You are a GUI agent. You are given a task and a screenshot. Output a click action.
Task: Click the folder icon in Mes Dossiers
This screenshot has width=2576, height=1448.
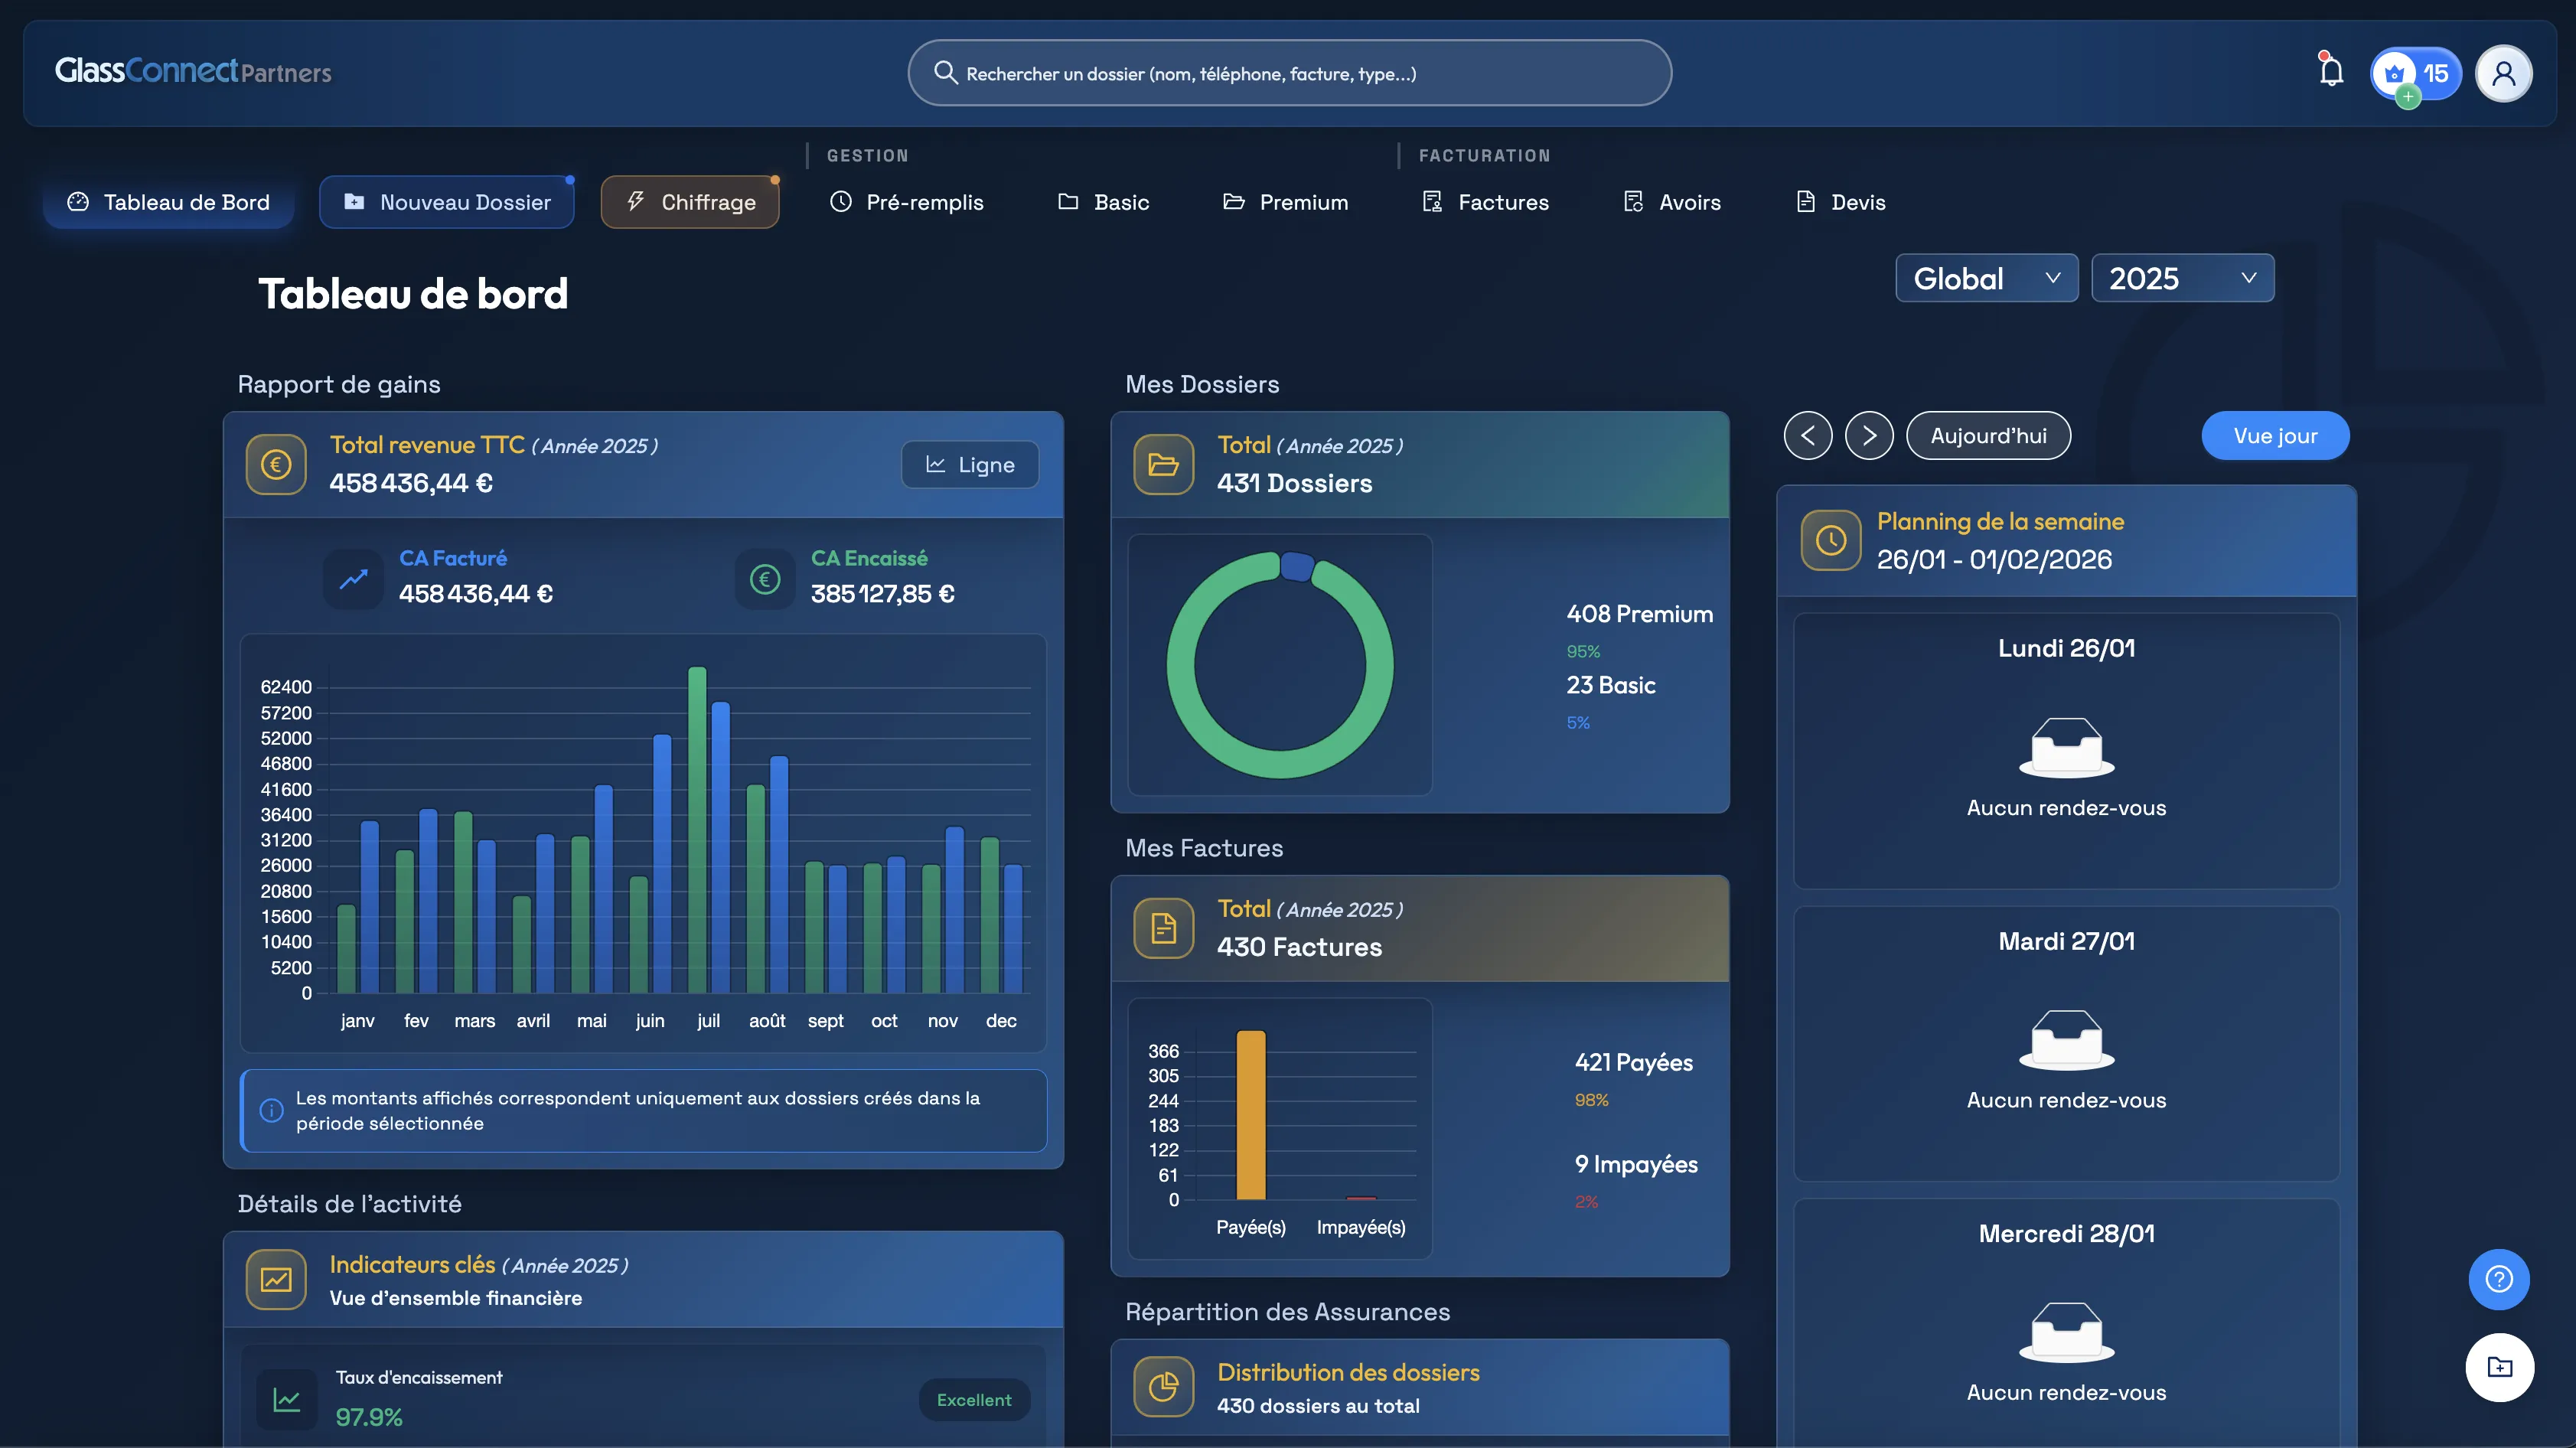[1163, 464]
